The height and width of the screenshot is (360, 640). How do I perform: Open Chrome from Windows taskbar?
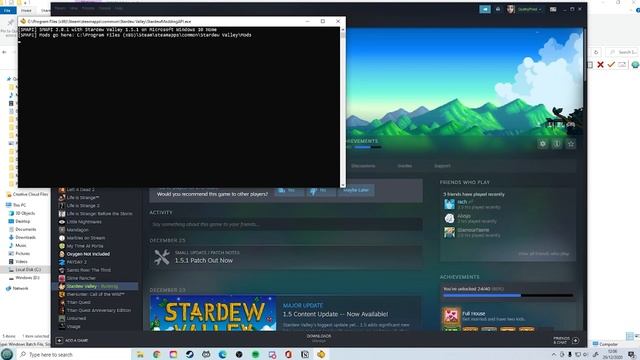coord(157,354)
